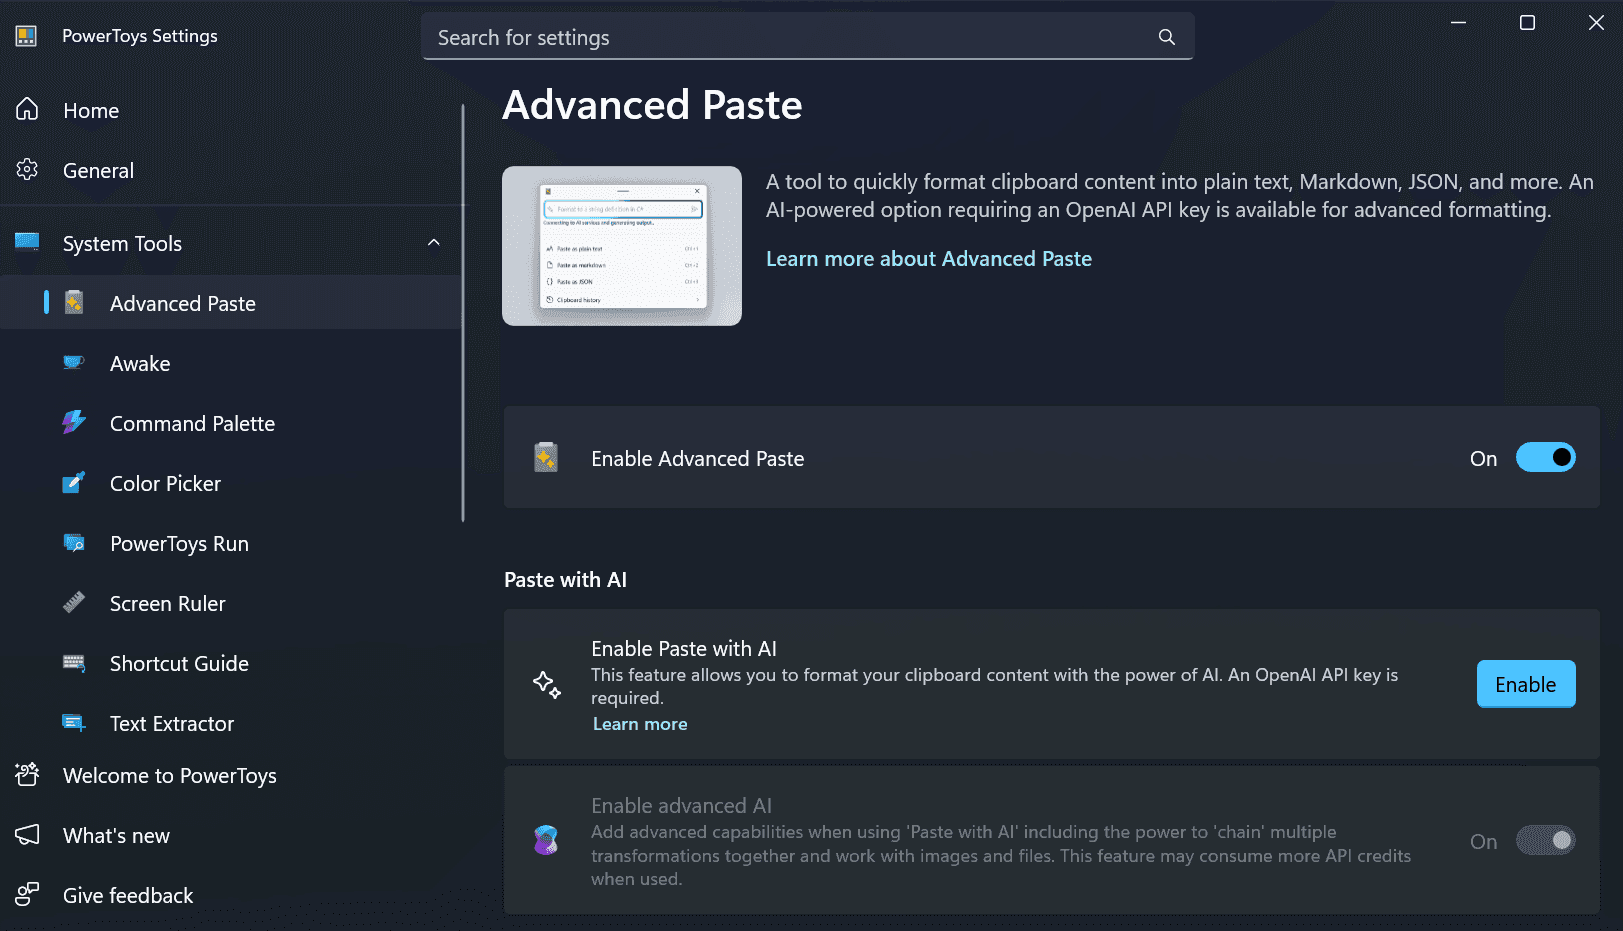Open the General settings page
Image resolution: width=1623 pixels, height=931 pixels.
click(x=98, y=171)
